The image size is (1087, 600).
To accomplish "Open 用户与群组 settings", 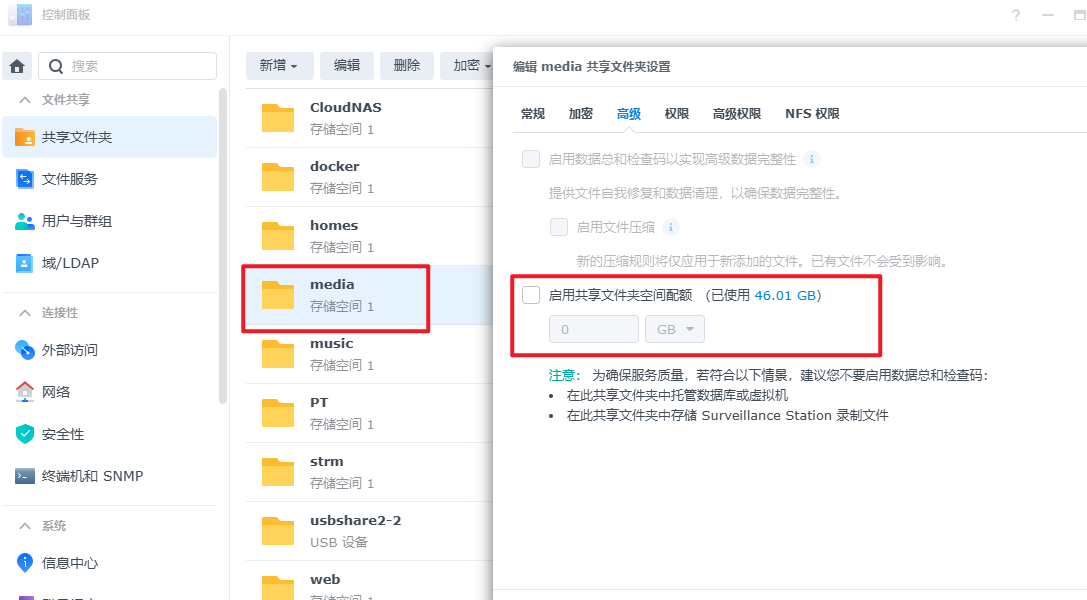I will pyautogui.click(x=76, y=221).
